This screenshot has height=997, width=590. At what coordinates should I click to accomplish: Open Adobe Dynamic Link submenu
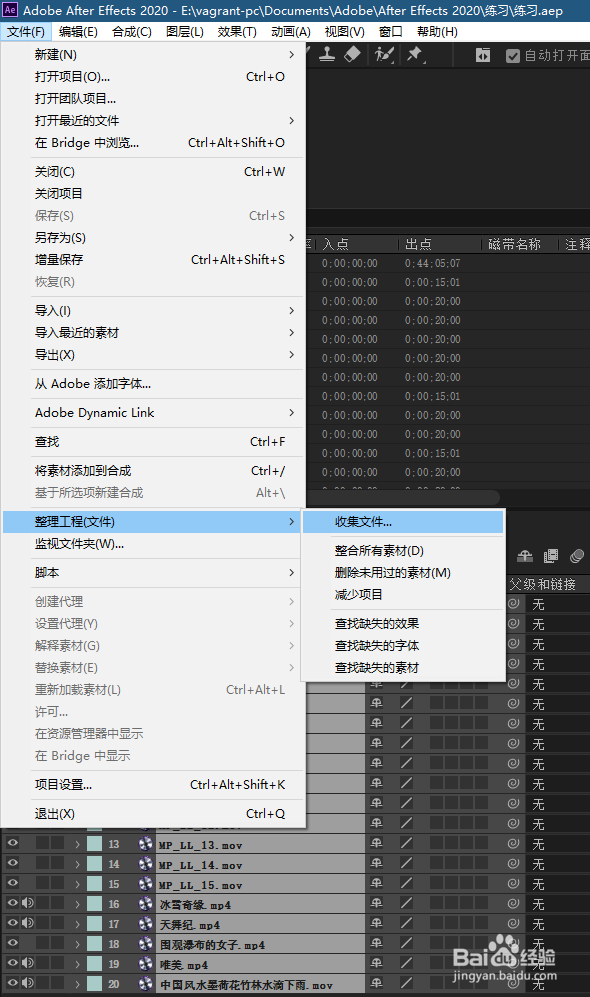coord(153,412)
